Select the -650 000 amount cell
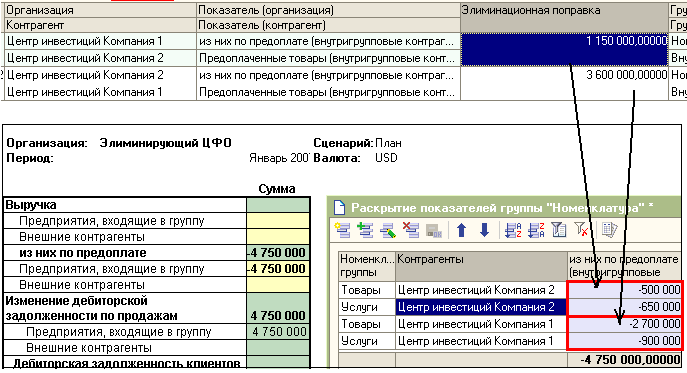Screen dimensions: 687x373 [x=624, y=307]
